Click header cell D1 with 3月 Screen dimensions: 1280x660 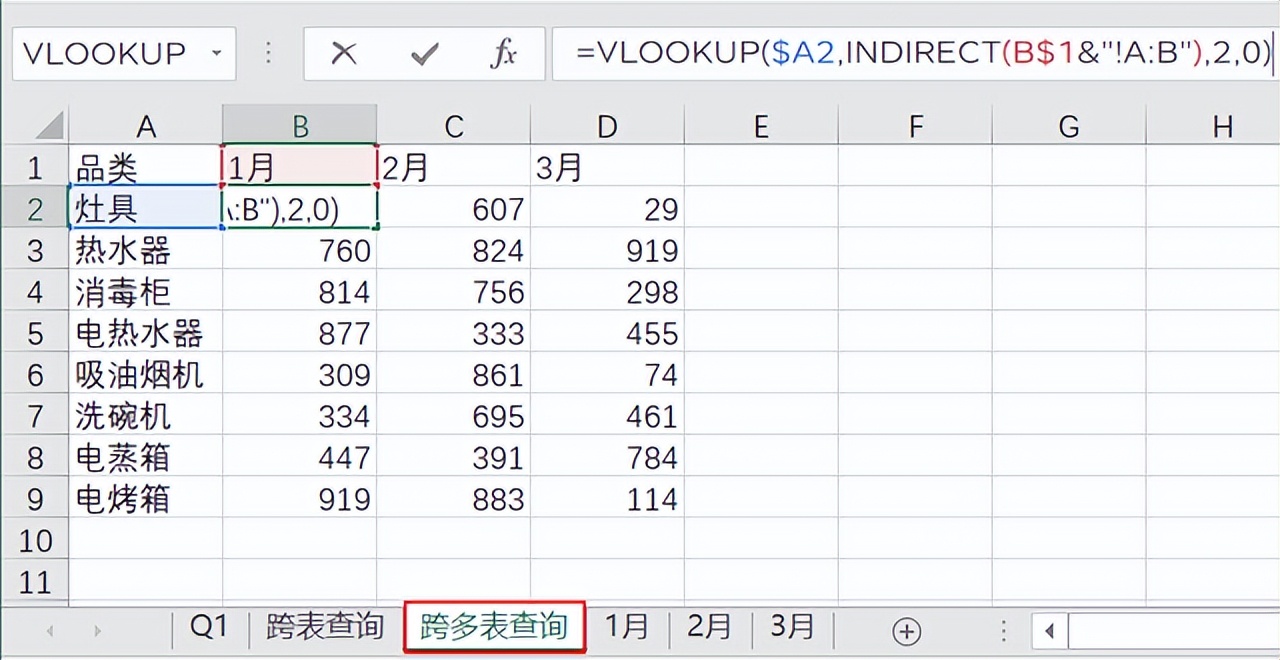[x=607, y=167]
